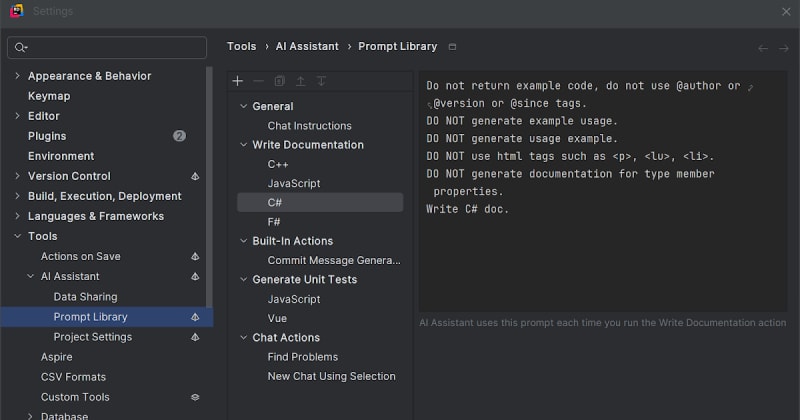Image resolution: width=800 pixels, height=420 pixels.
Task: Click the icon next to Prompt Library breadcrumb
Action: (x=453, y=47)
